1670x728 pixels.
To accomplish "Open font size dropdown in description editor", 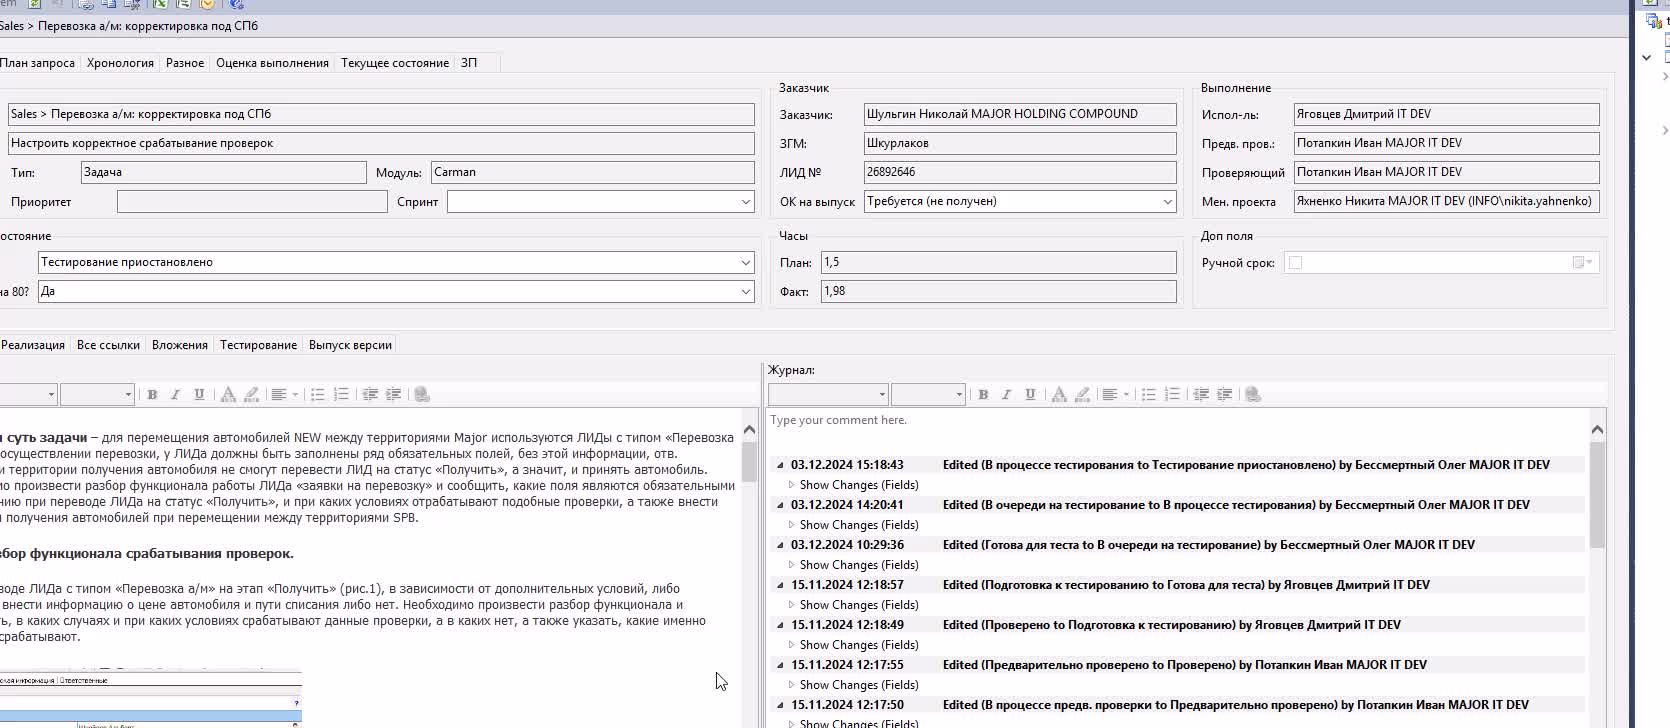I will click(x=128, y=395).
